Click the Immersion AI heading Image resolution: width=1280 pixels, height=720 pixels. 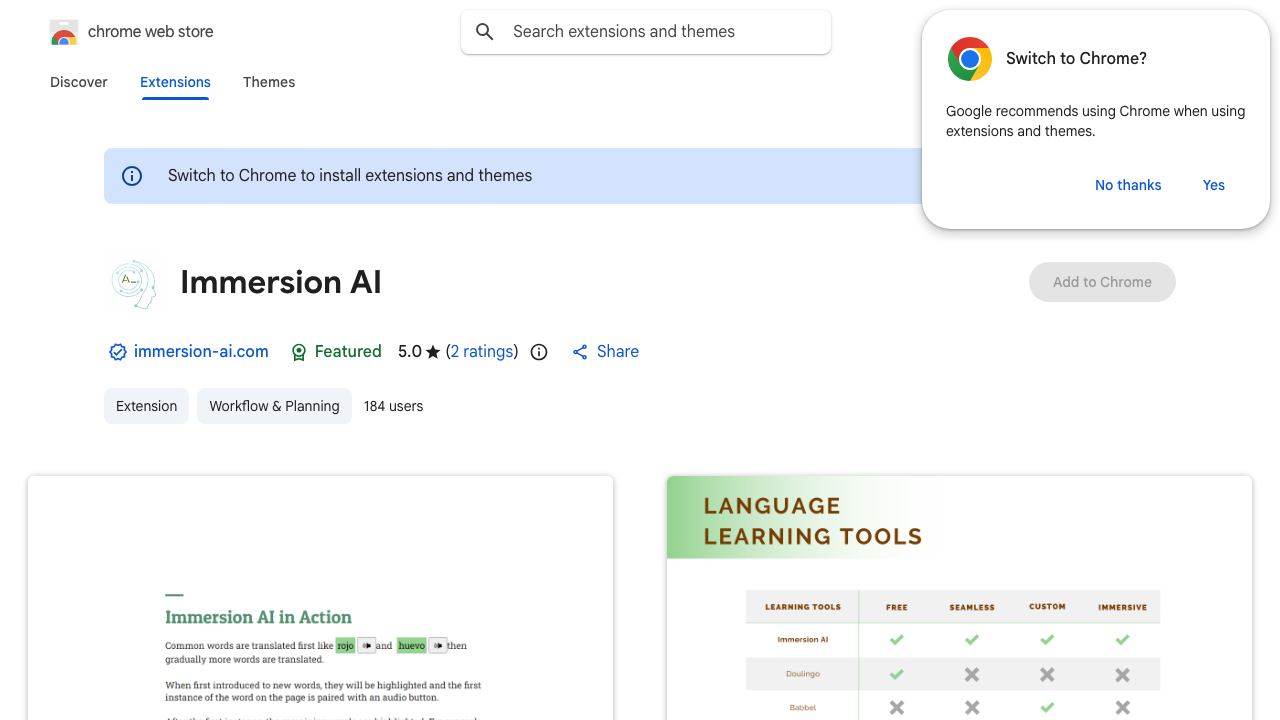click(281, 283)
